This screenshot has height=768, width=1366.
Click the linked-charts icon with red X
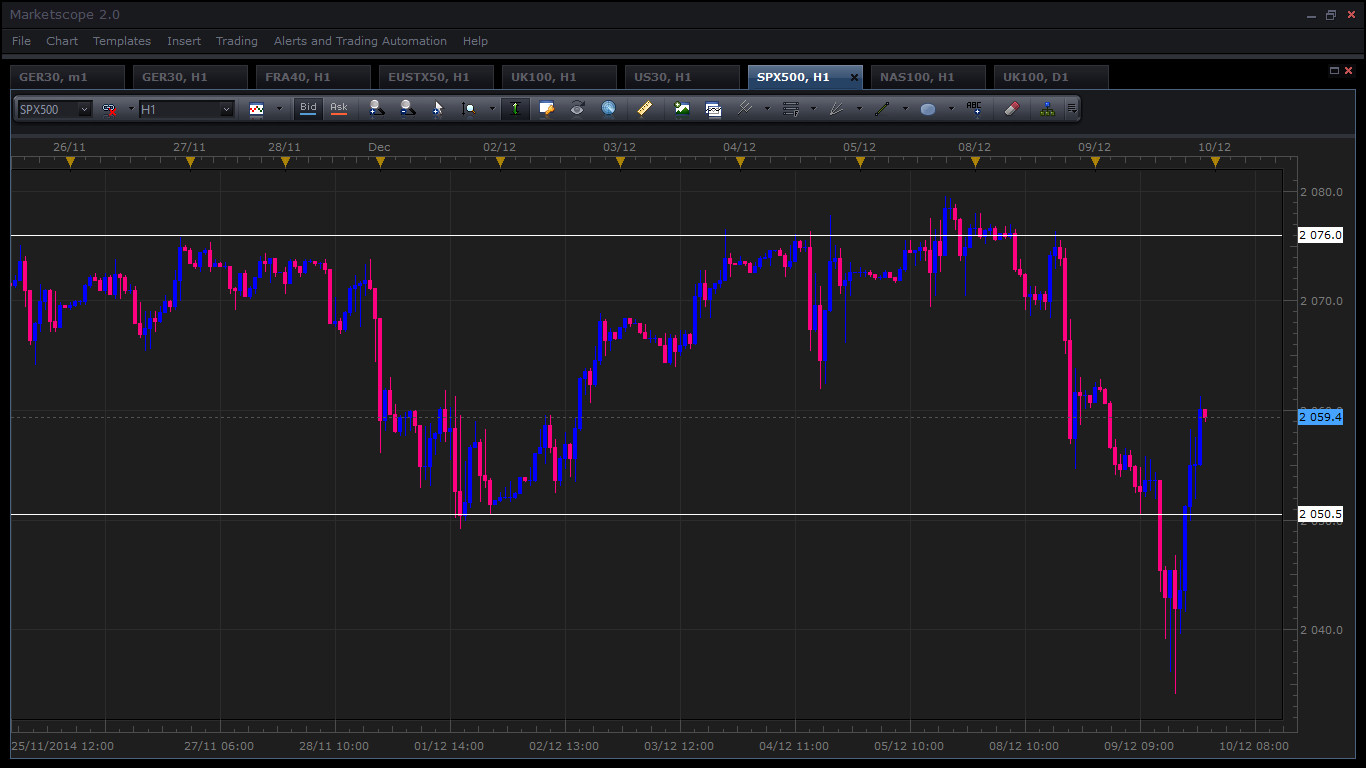point(109,109)
